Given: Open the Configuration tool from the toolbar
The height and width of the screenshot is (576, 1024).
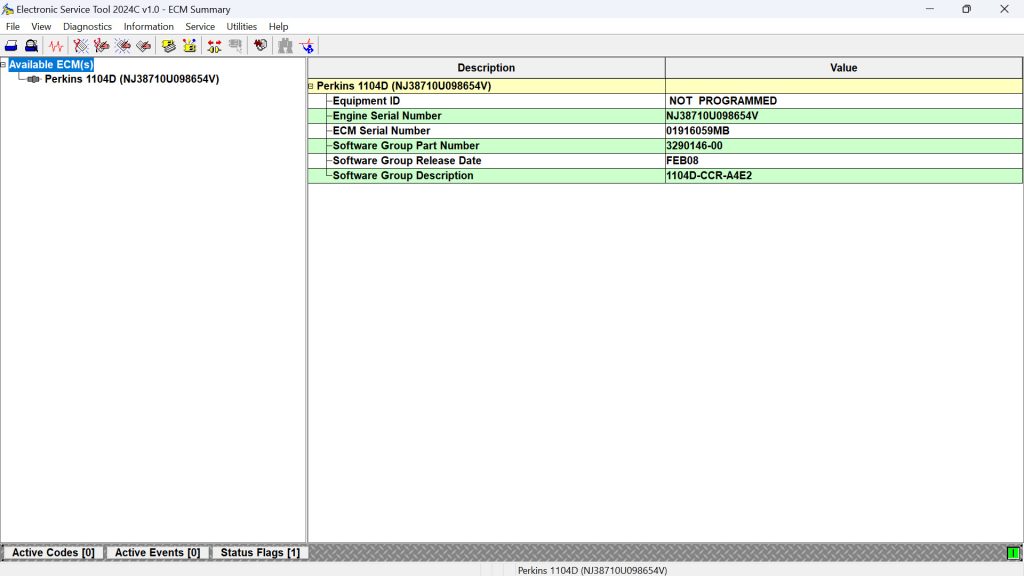Looking at the screenshot, I should pos(168,45).
